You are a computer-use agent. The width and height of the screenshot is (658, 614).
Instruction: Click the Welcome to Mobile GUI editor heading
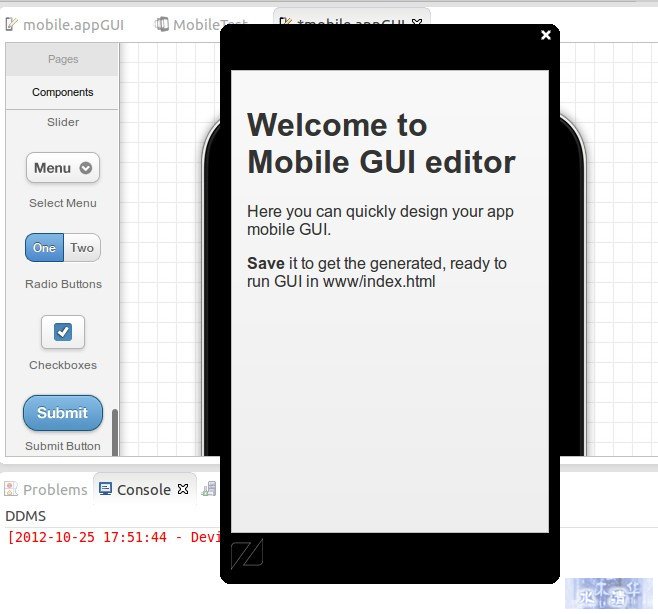click(x=381, y=144)
